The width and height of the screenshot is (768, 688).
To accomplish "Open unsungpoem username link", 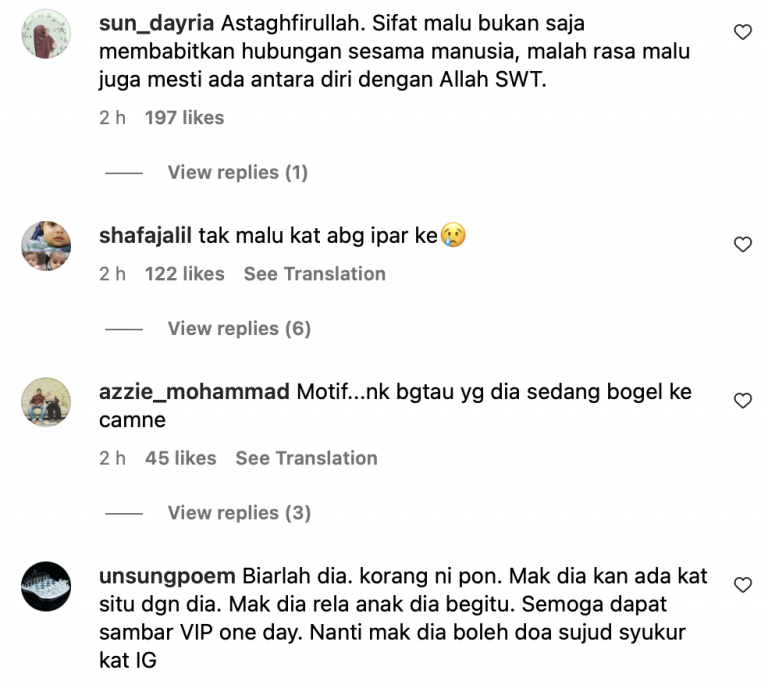I will [x=167, y=577].
